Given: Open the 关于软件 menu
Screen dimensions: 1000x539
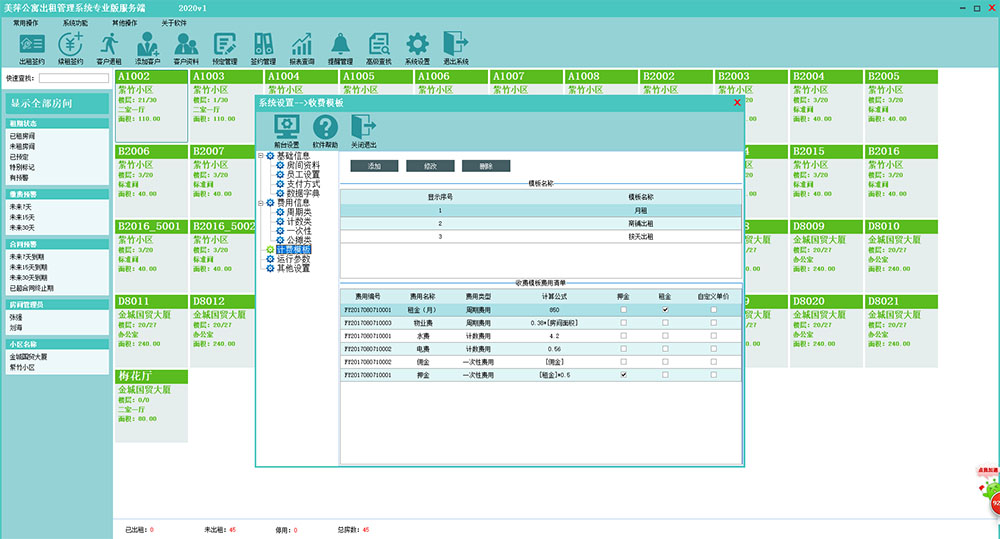Looking at the screenshot, I should click(x=174, y=21).
